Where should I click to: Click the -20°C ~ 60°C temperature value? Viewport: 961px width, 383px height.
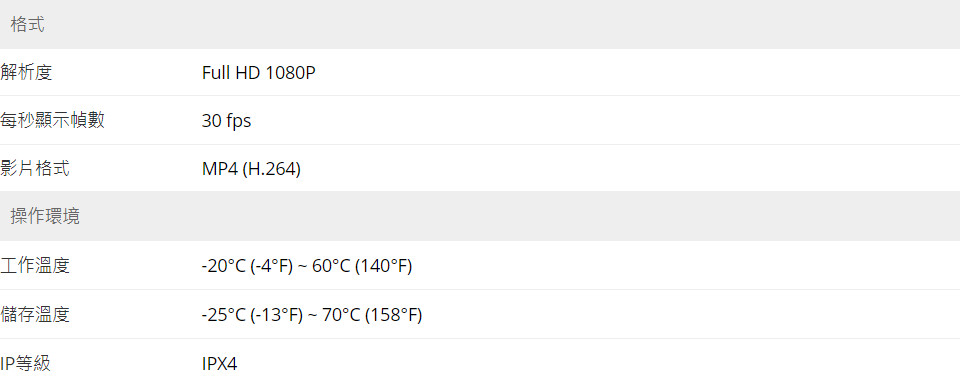pos(307,267)
